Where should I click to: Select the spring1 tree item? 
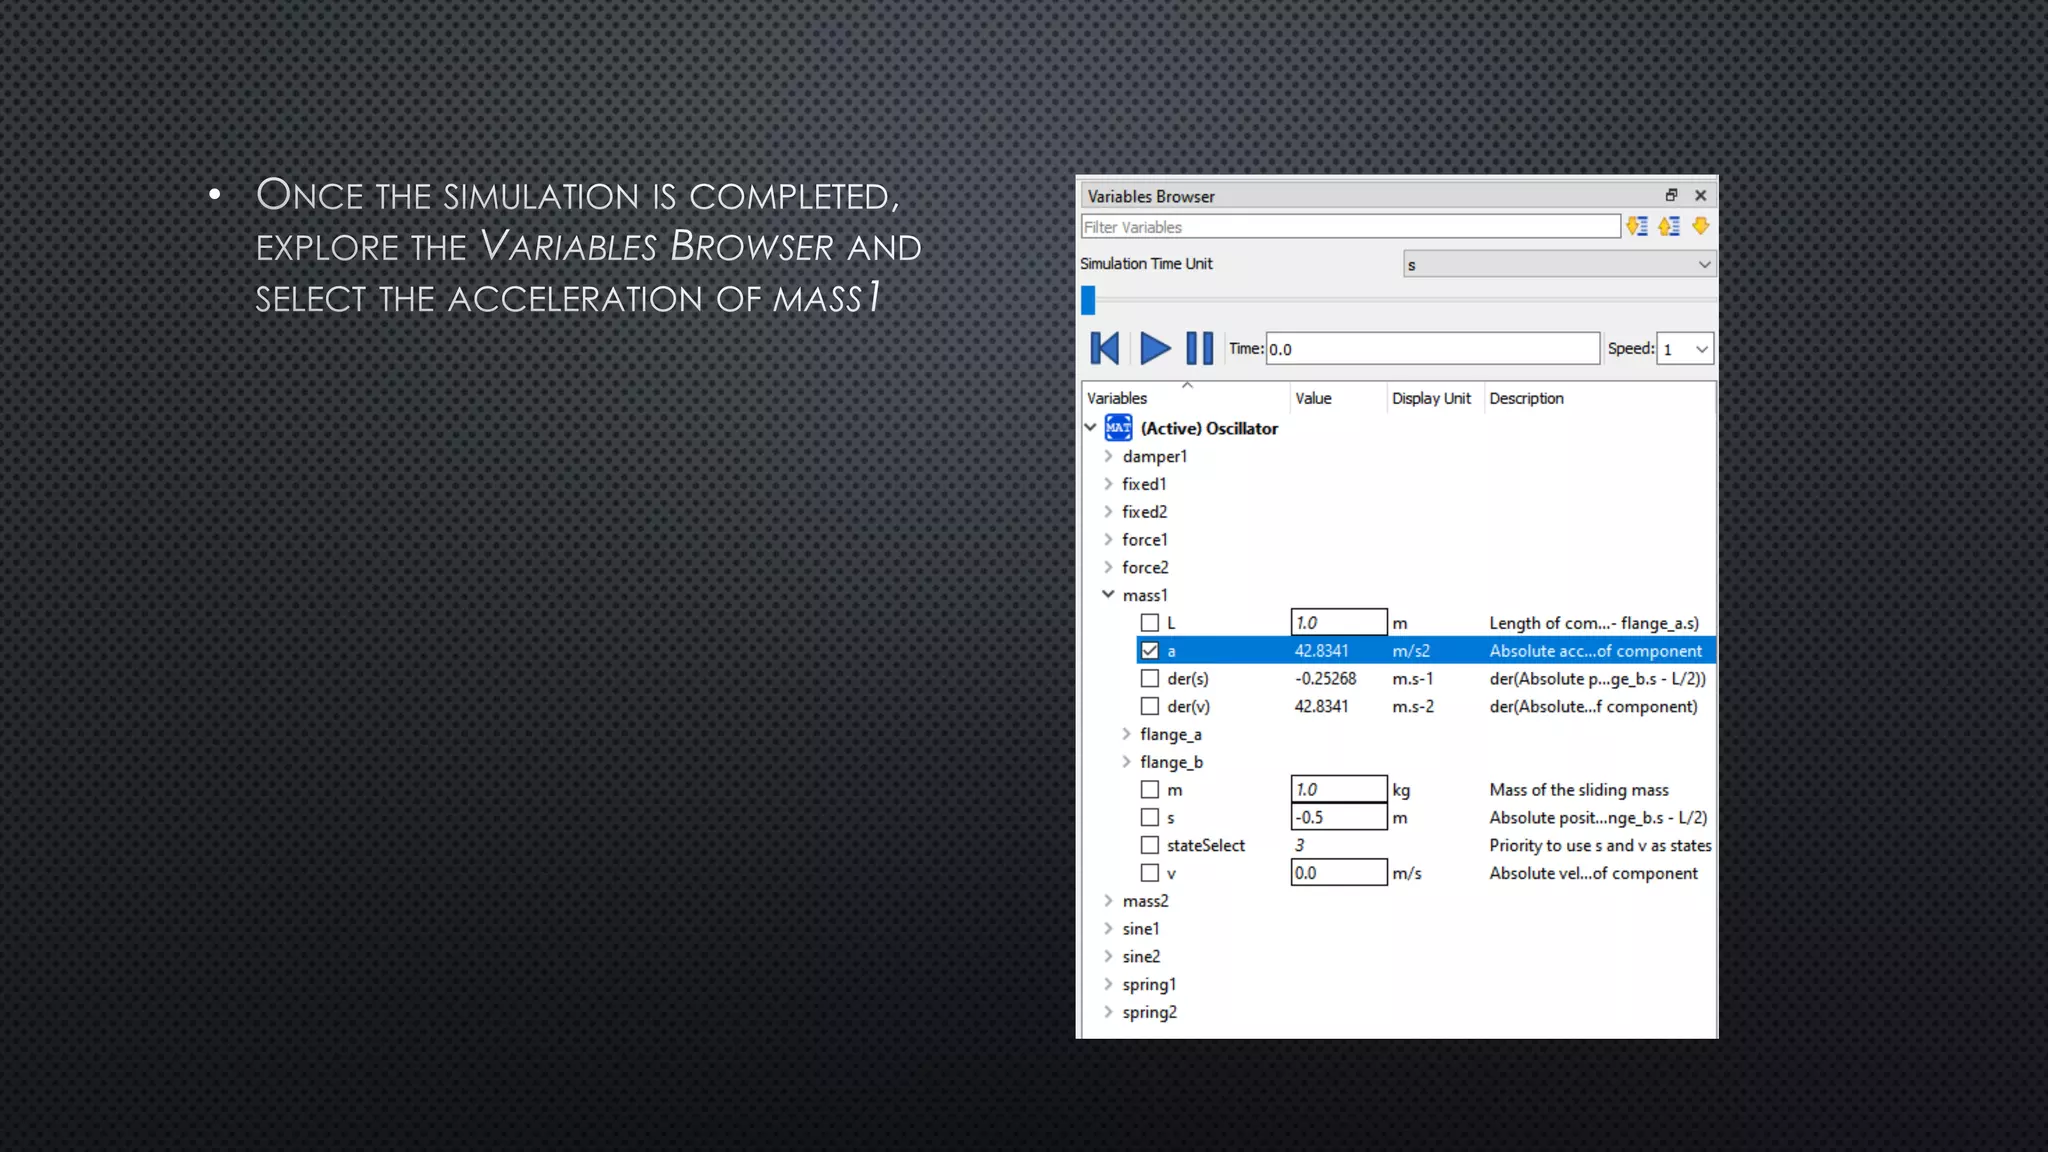point(1149,985)
